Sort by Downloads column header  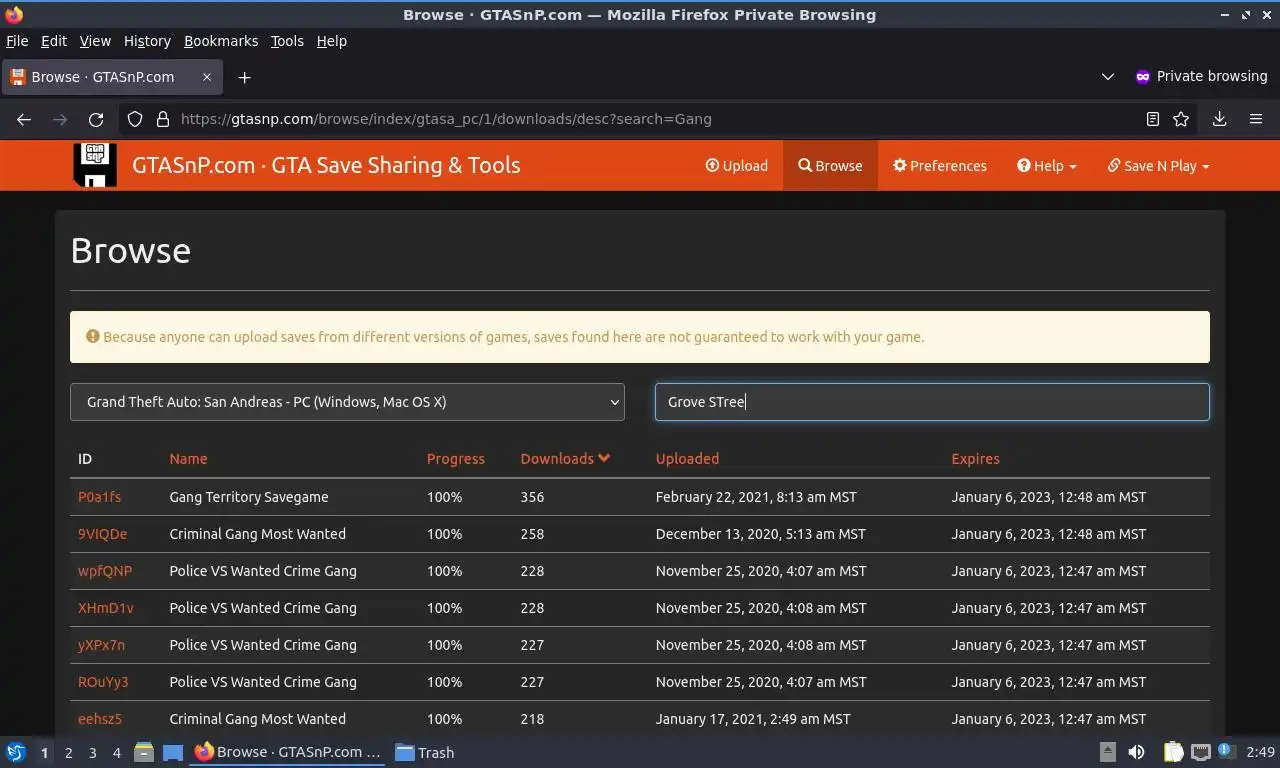[x=565, y=459]
